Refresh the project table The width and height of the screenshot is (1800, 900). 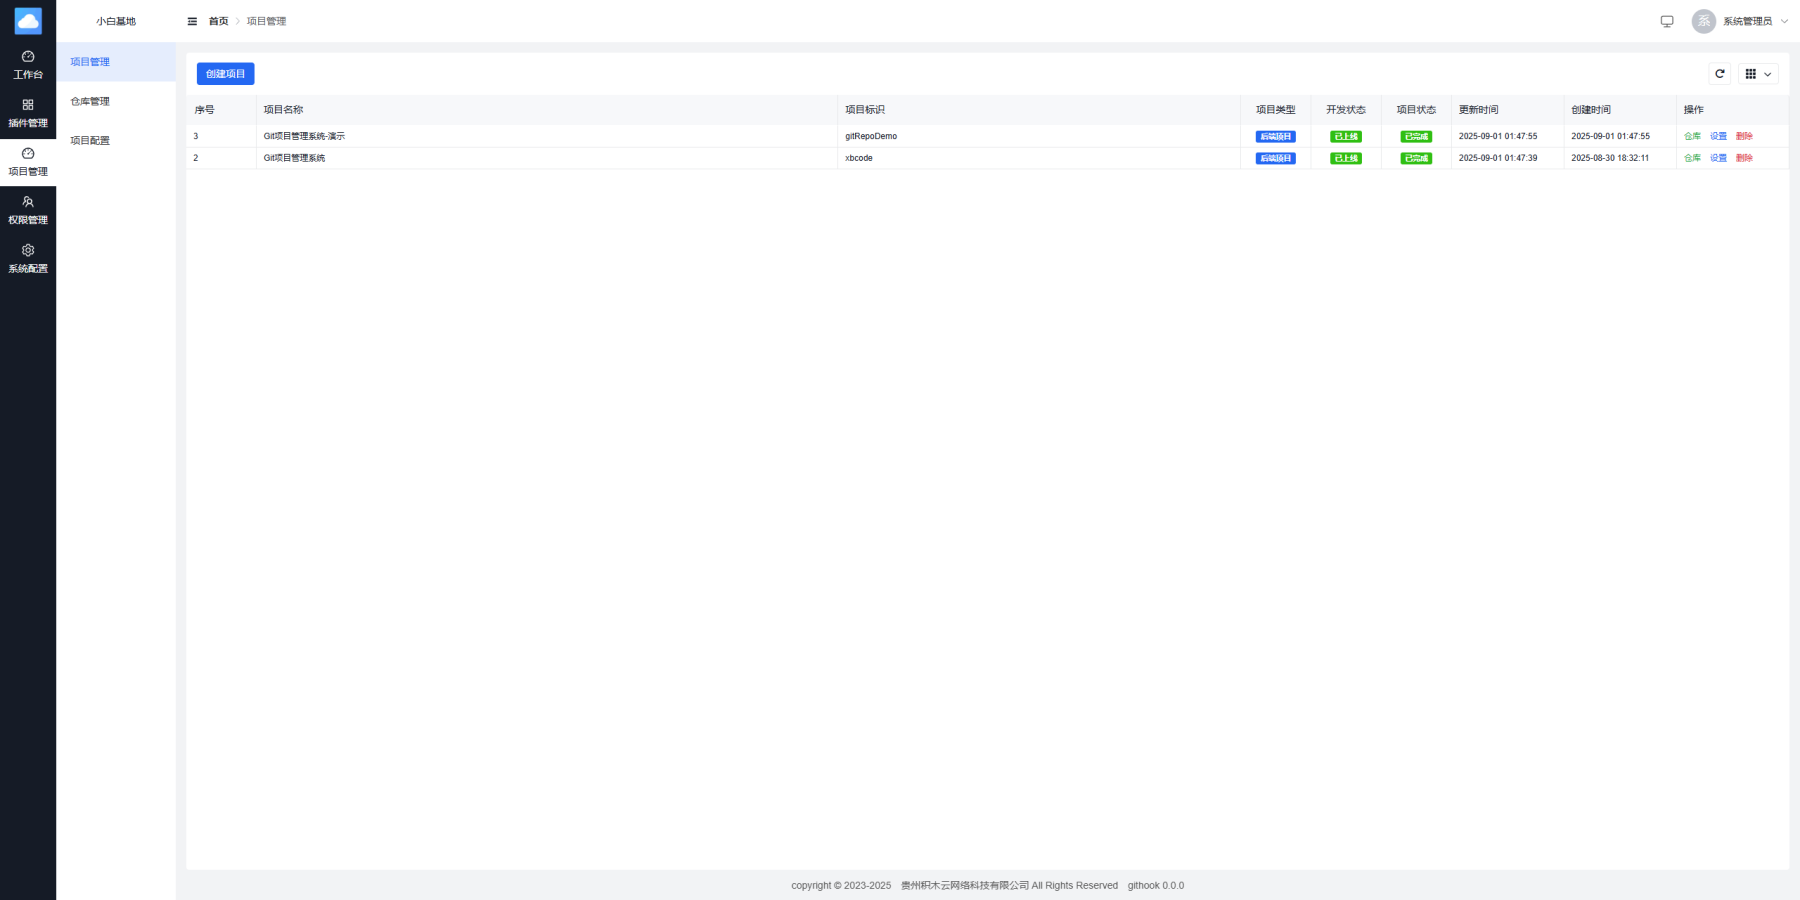[1720, 74]
